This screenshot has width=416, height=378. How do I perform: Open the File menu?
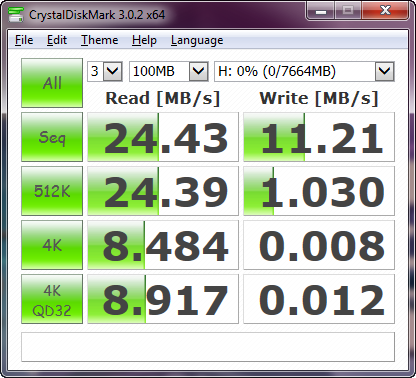[24, 40]
